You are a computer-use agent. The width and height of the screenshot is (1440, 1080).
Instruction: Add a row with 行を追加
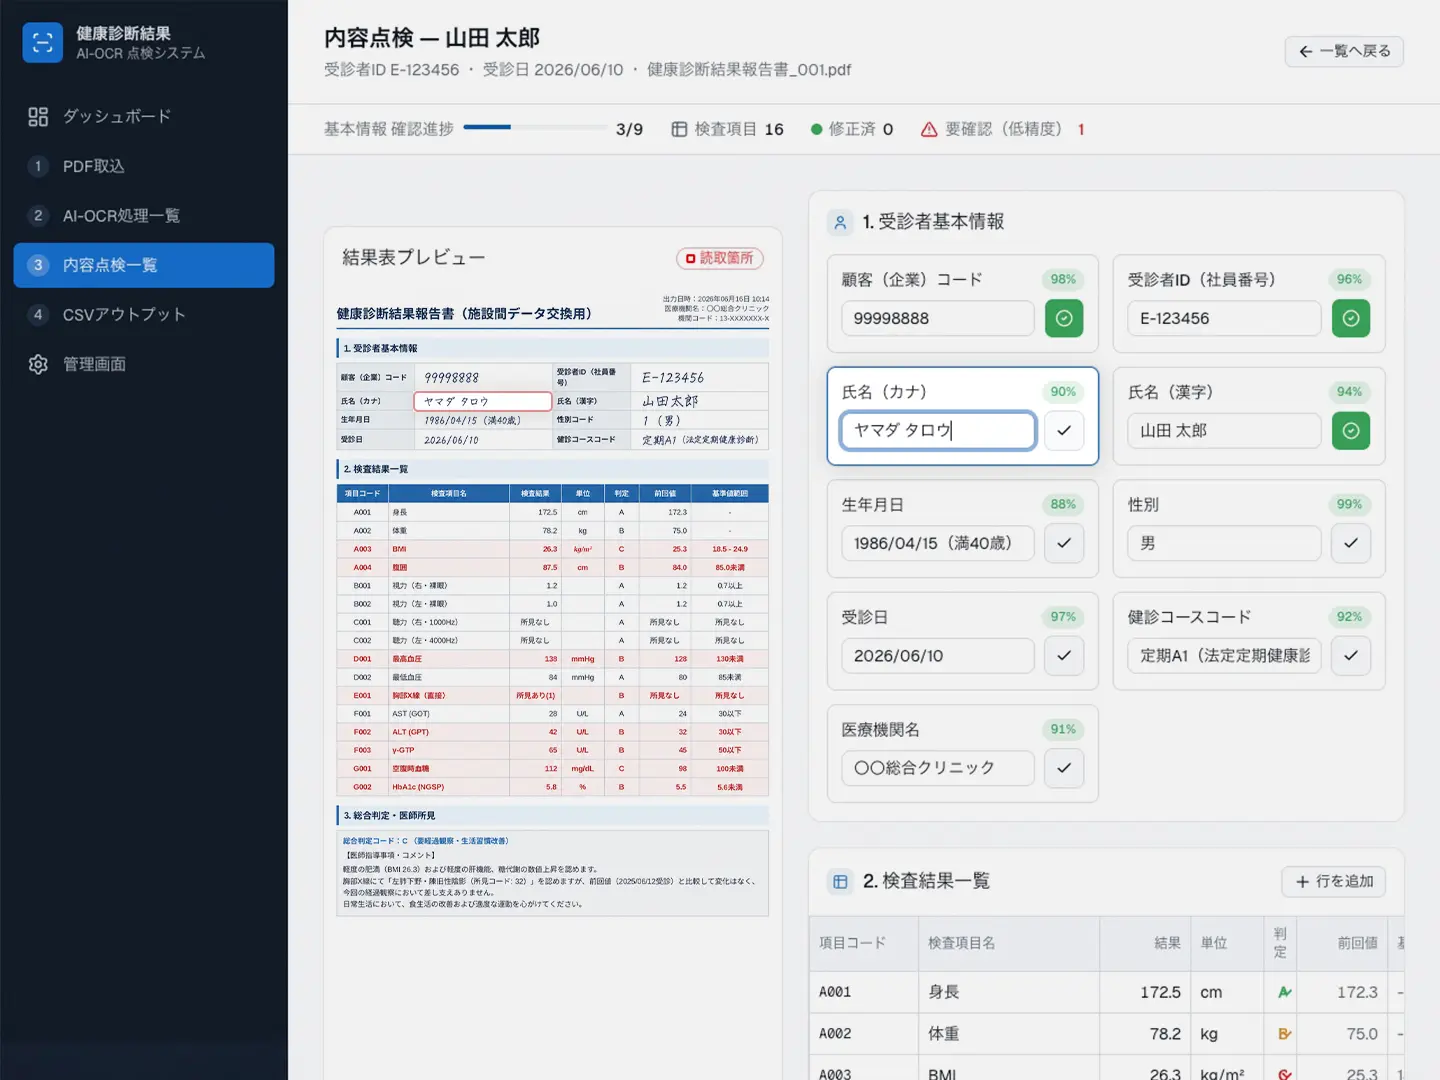click(x=1334, y=882)
